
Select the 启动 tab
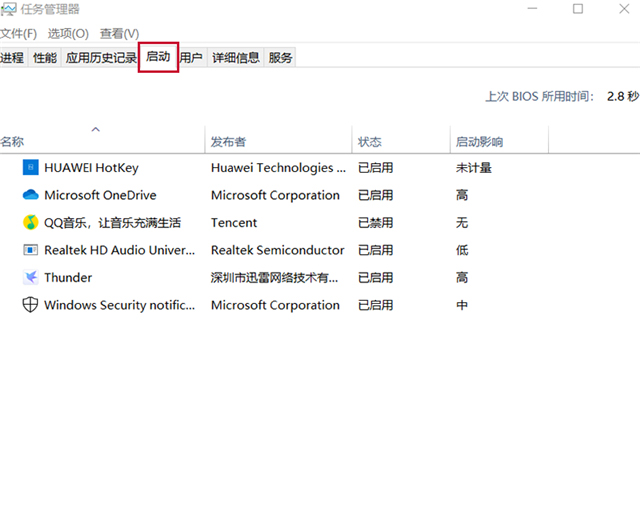coord(158,57)
